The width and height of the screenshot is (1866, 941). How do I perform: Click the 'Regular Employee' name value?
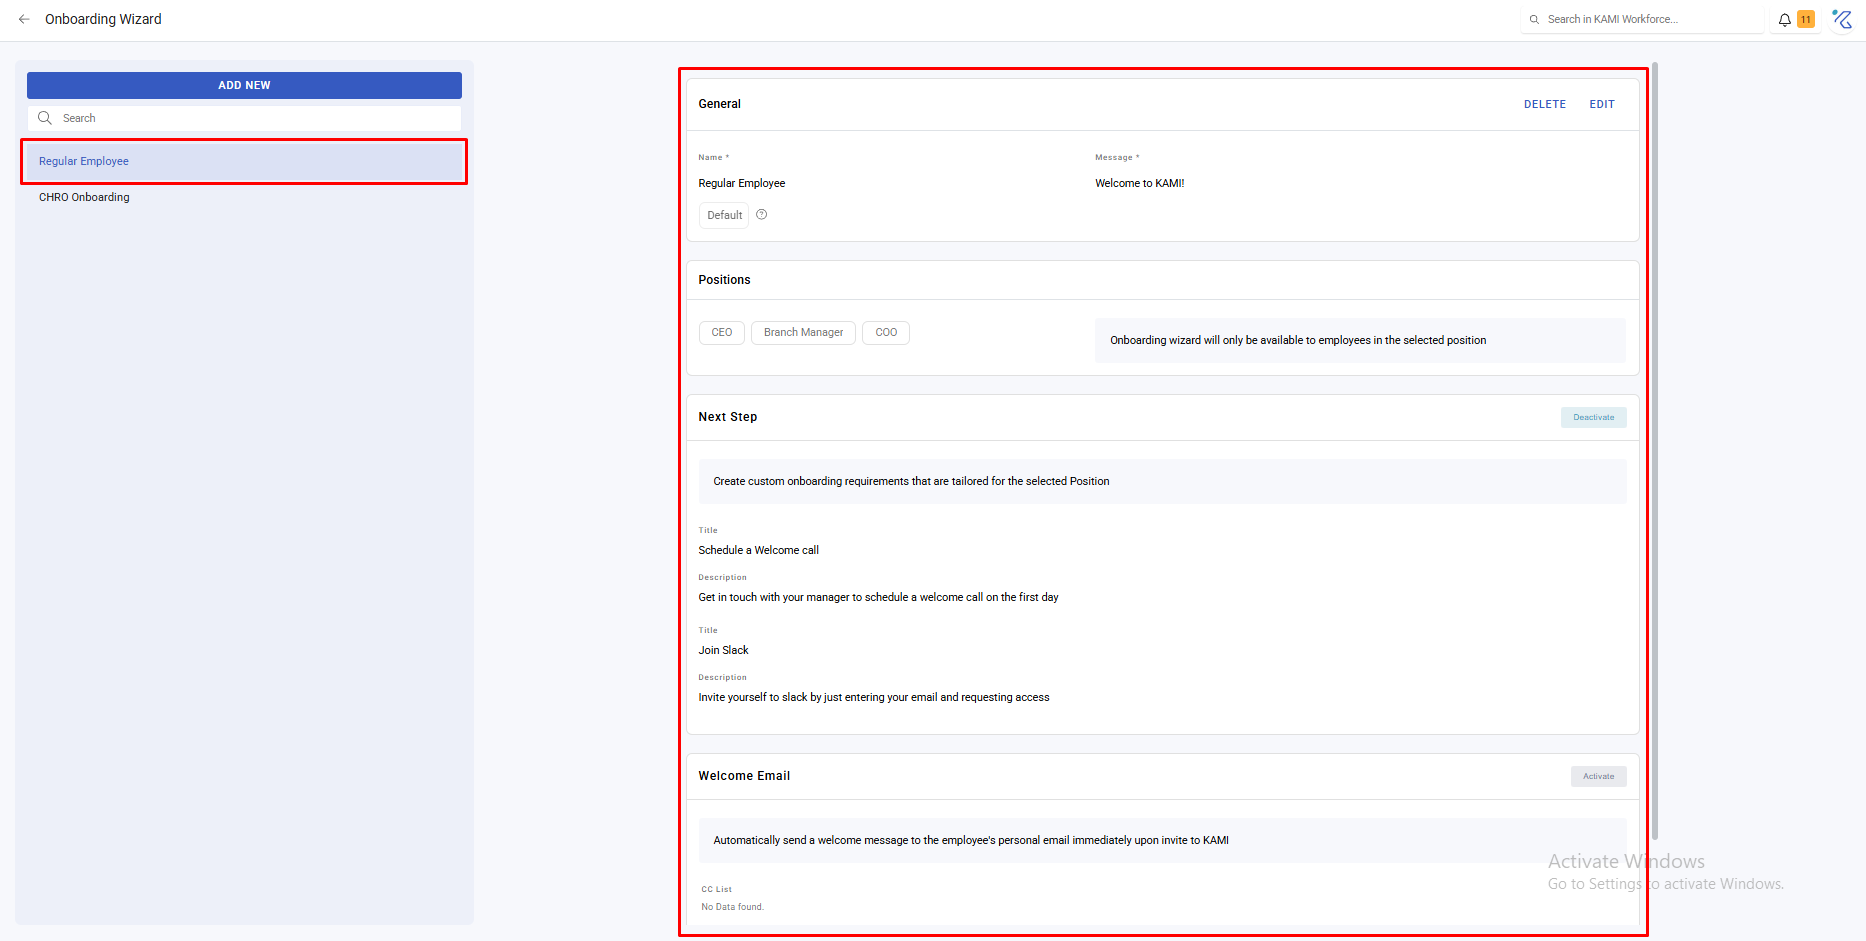(742, 183)
